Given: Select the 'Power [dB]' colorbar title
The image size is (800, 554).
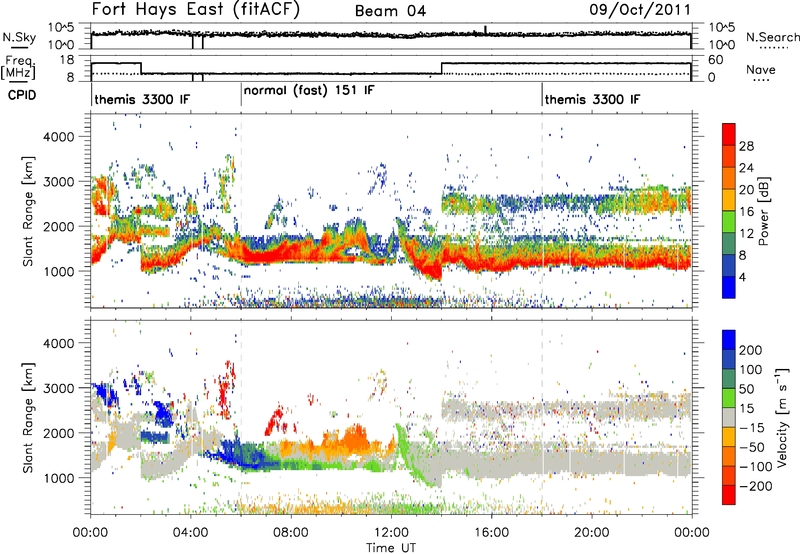Looking at the screenshot, I should coord(763,211).
